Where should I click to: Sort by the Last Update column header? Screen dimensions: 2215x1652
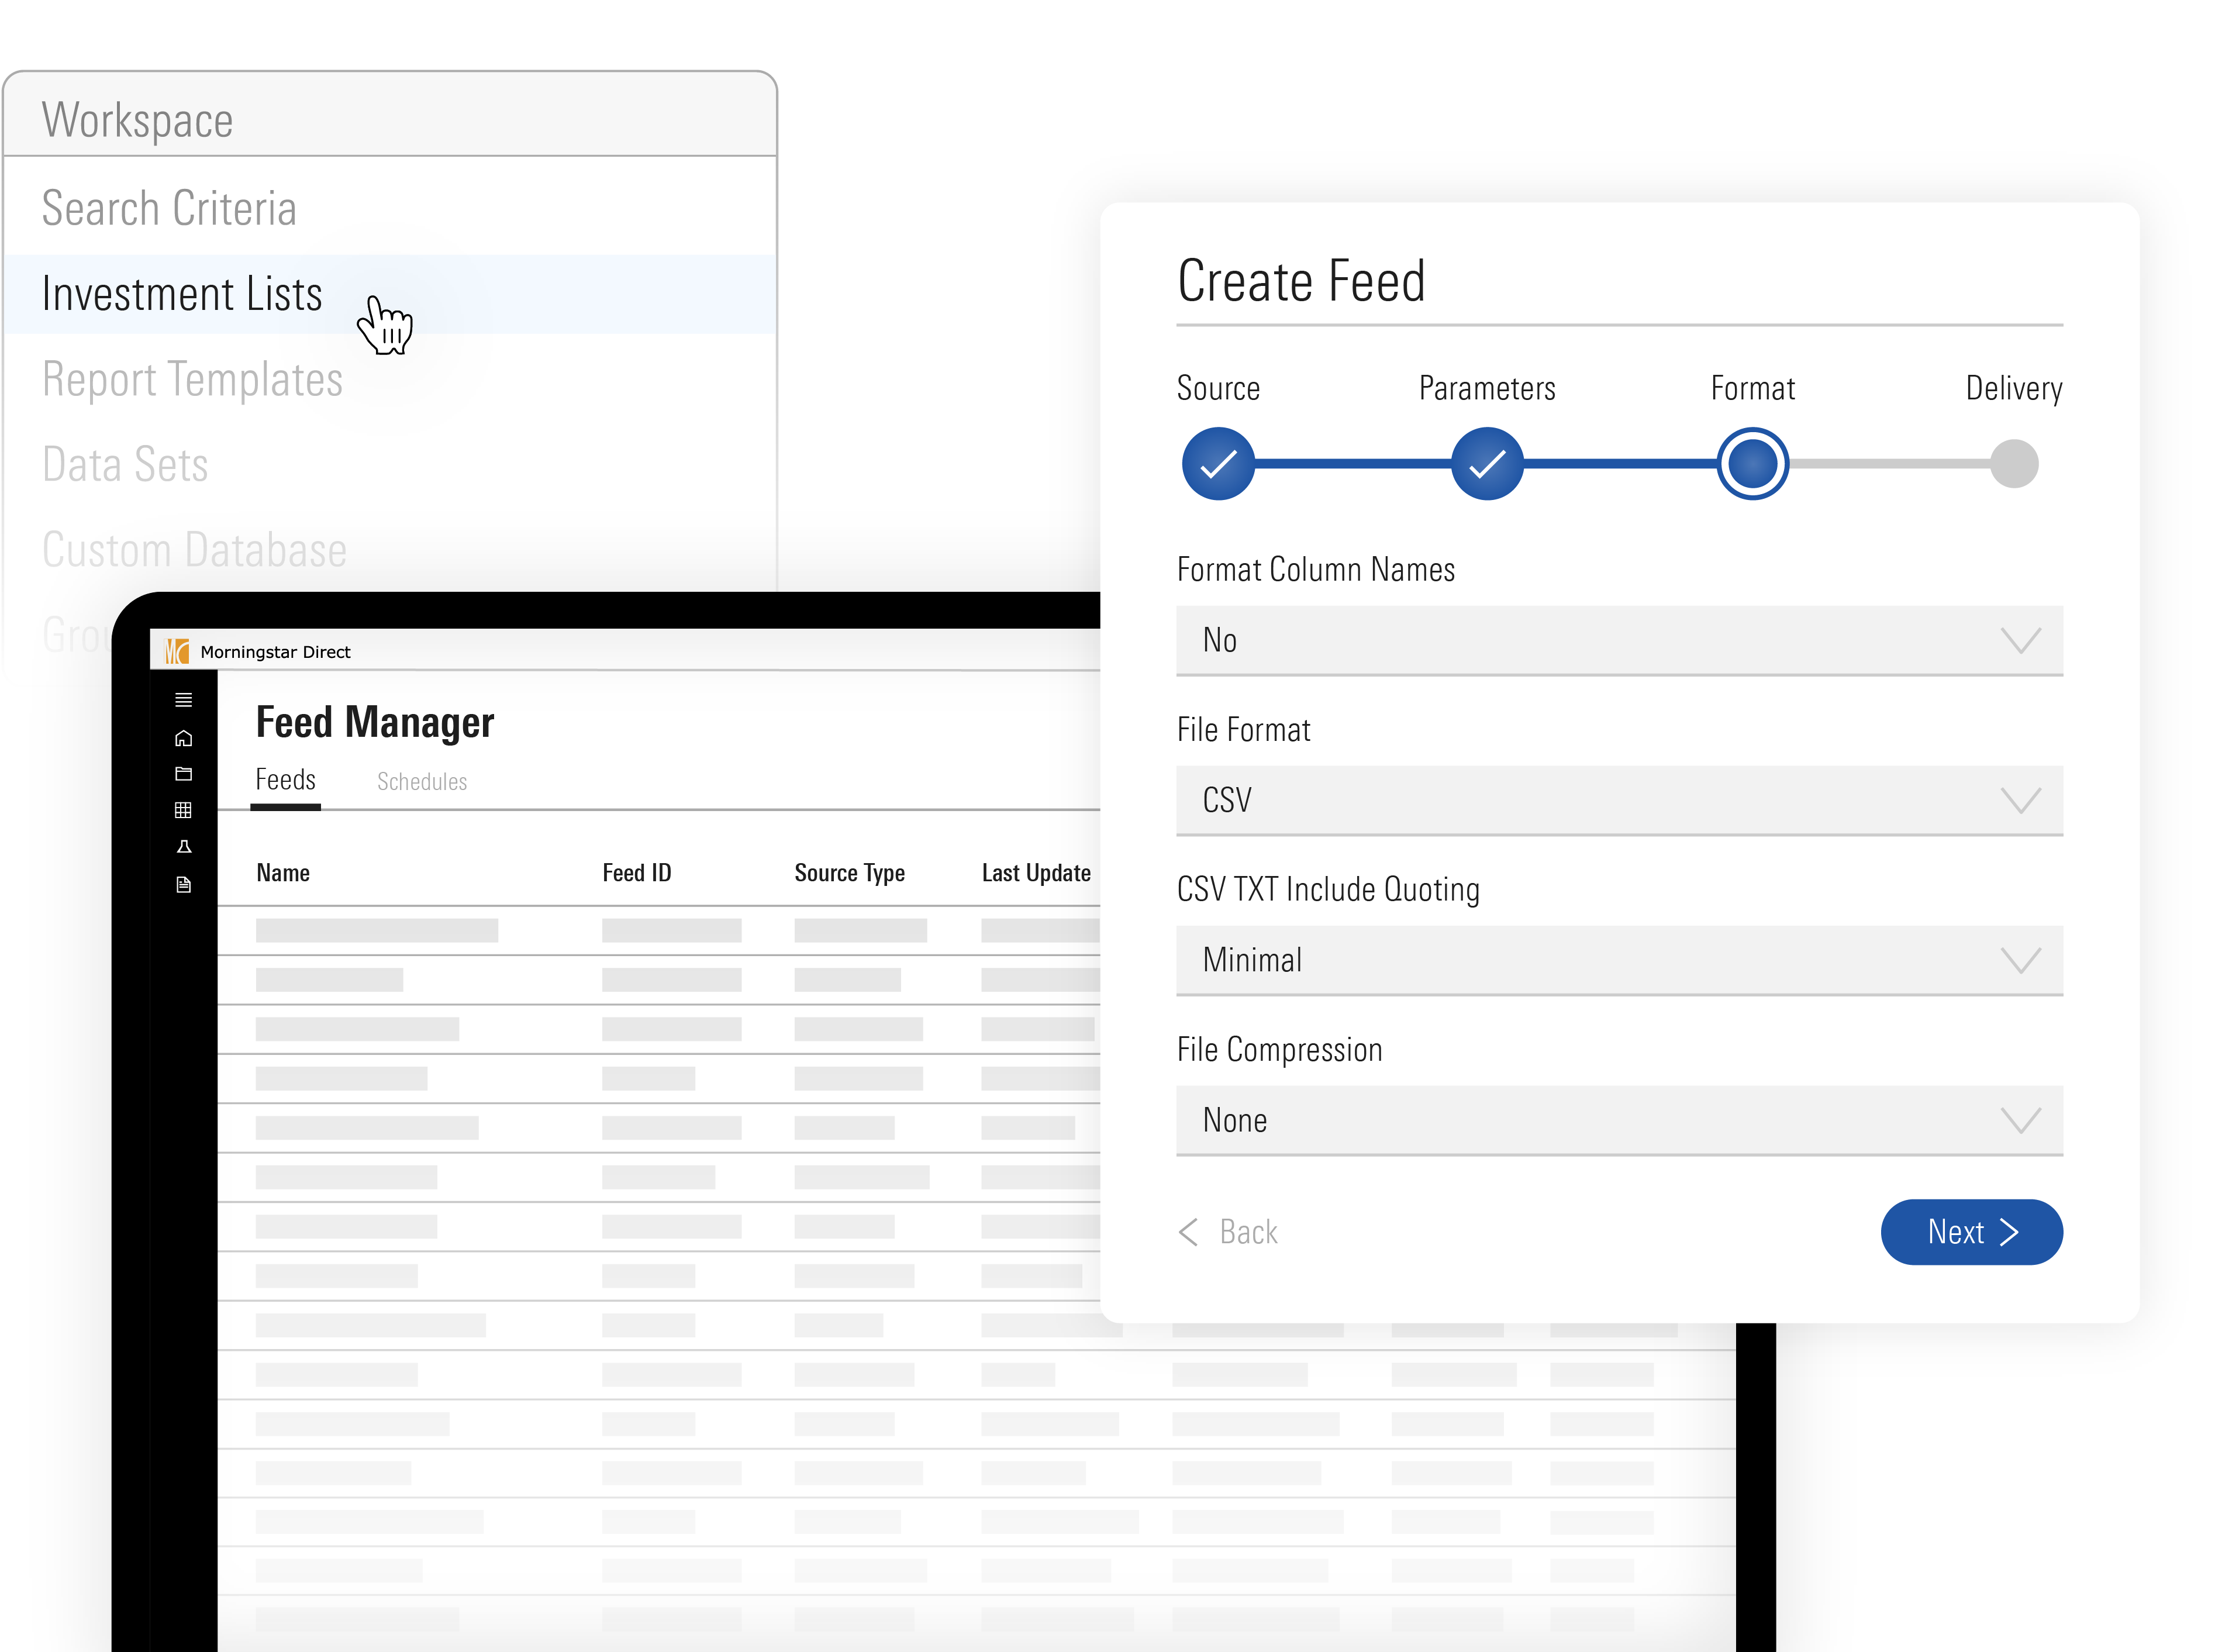tap(1036, 873)
